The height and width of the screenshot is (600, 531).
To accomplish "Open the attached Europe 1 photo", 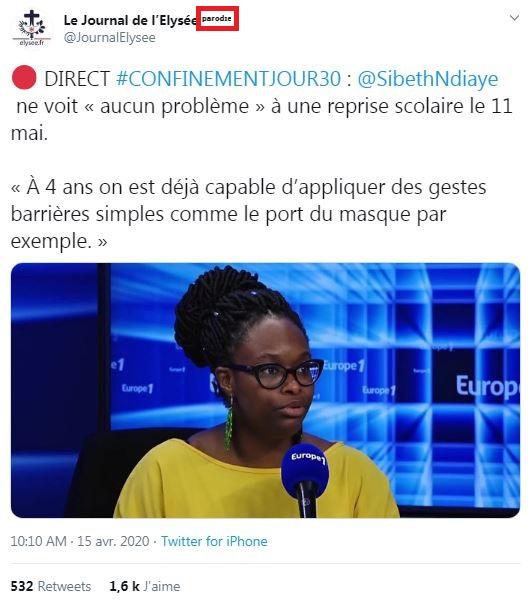I will pos(265,390).
